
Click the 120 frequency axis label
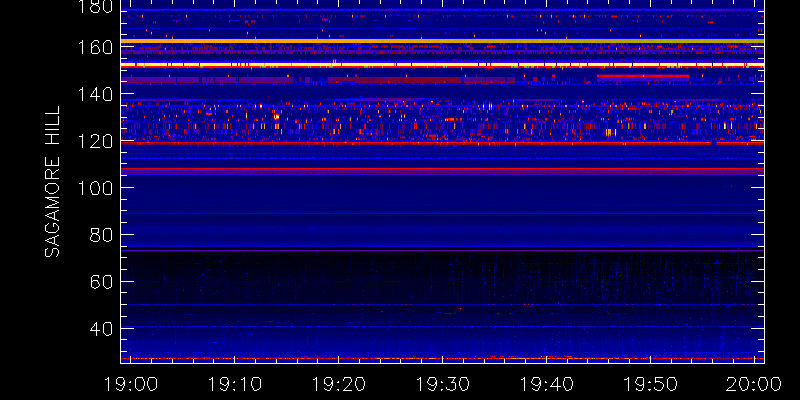(x=95, y=141)
